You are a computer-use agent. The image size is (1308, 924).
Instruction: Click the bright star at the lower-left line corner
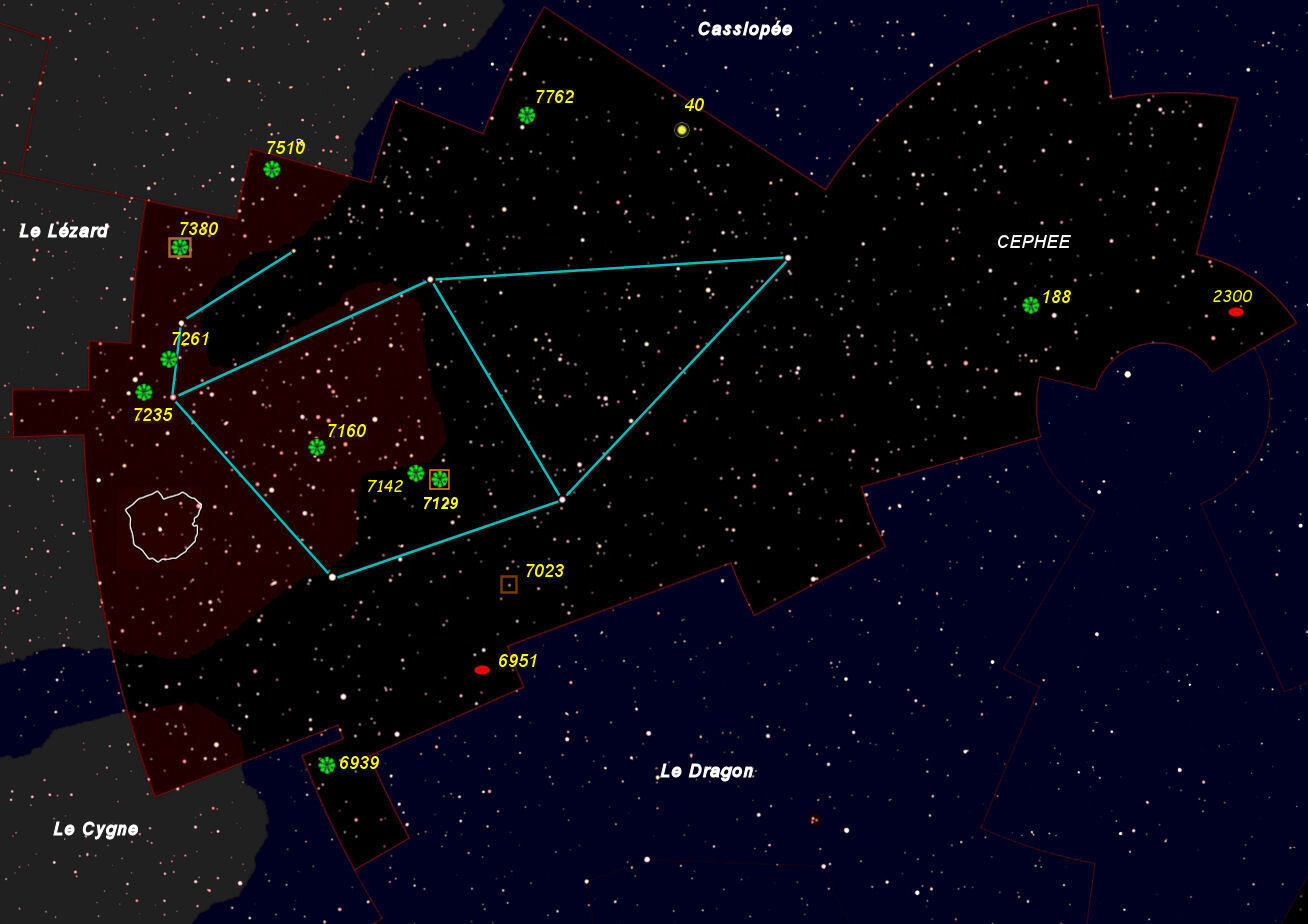click(x=332, y=577)
